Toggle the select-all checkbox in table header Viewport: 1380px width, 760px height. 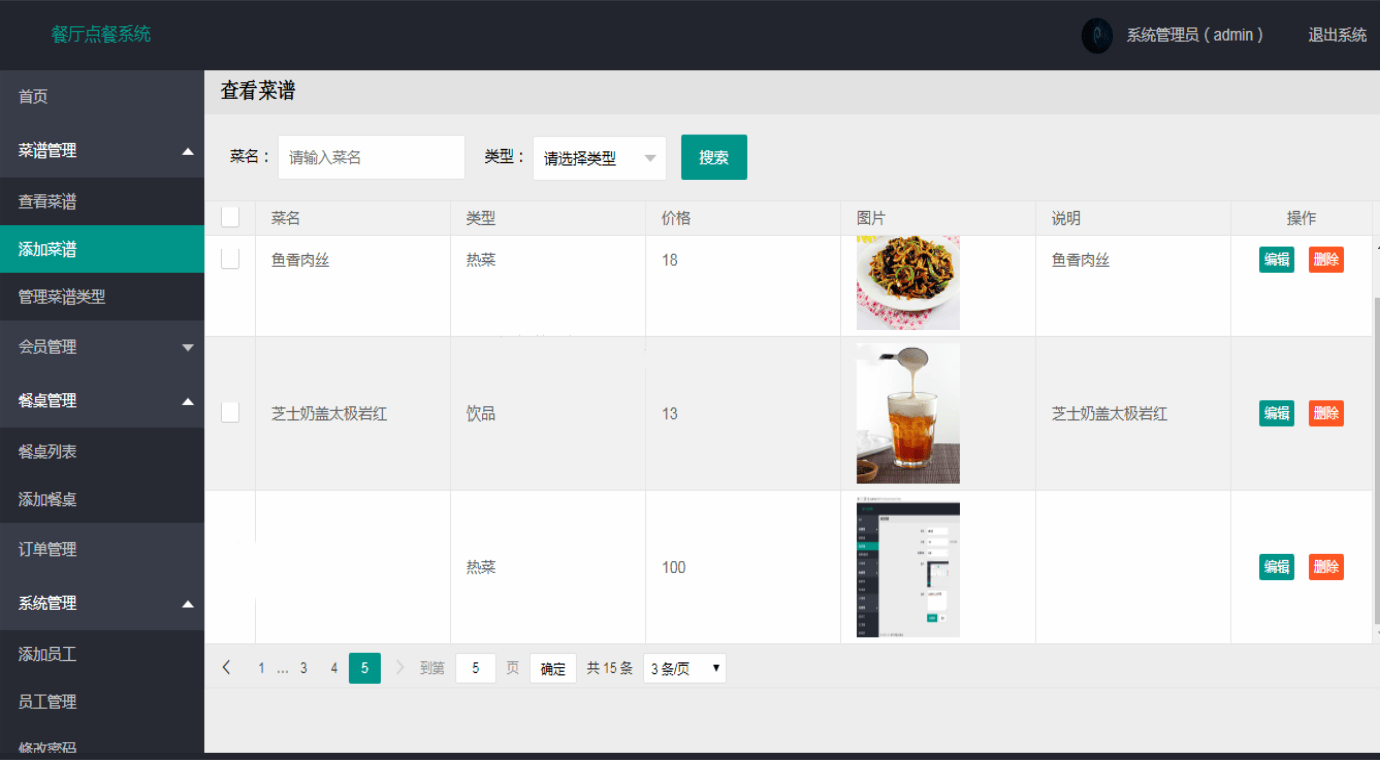point(229,217)
